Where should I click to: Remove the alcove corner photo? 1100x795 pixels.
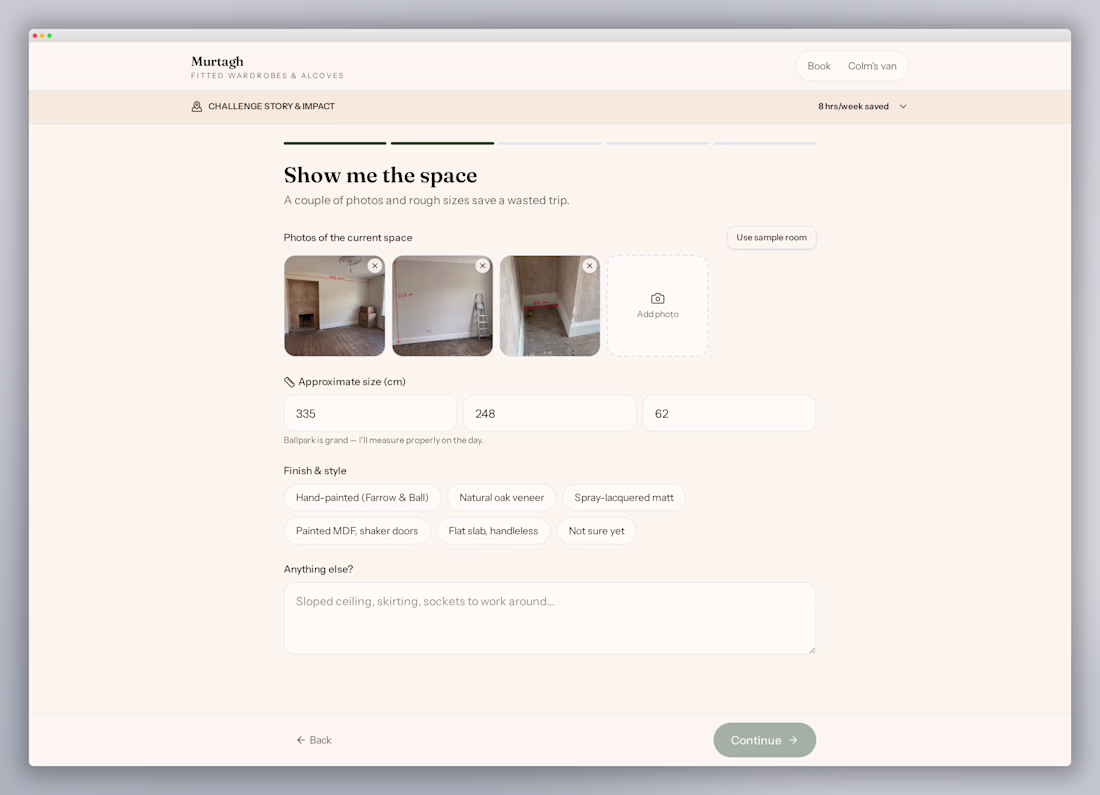coord(590,266)
